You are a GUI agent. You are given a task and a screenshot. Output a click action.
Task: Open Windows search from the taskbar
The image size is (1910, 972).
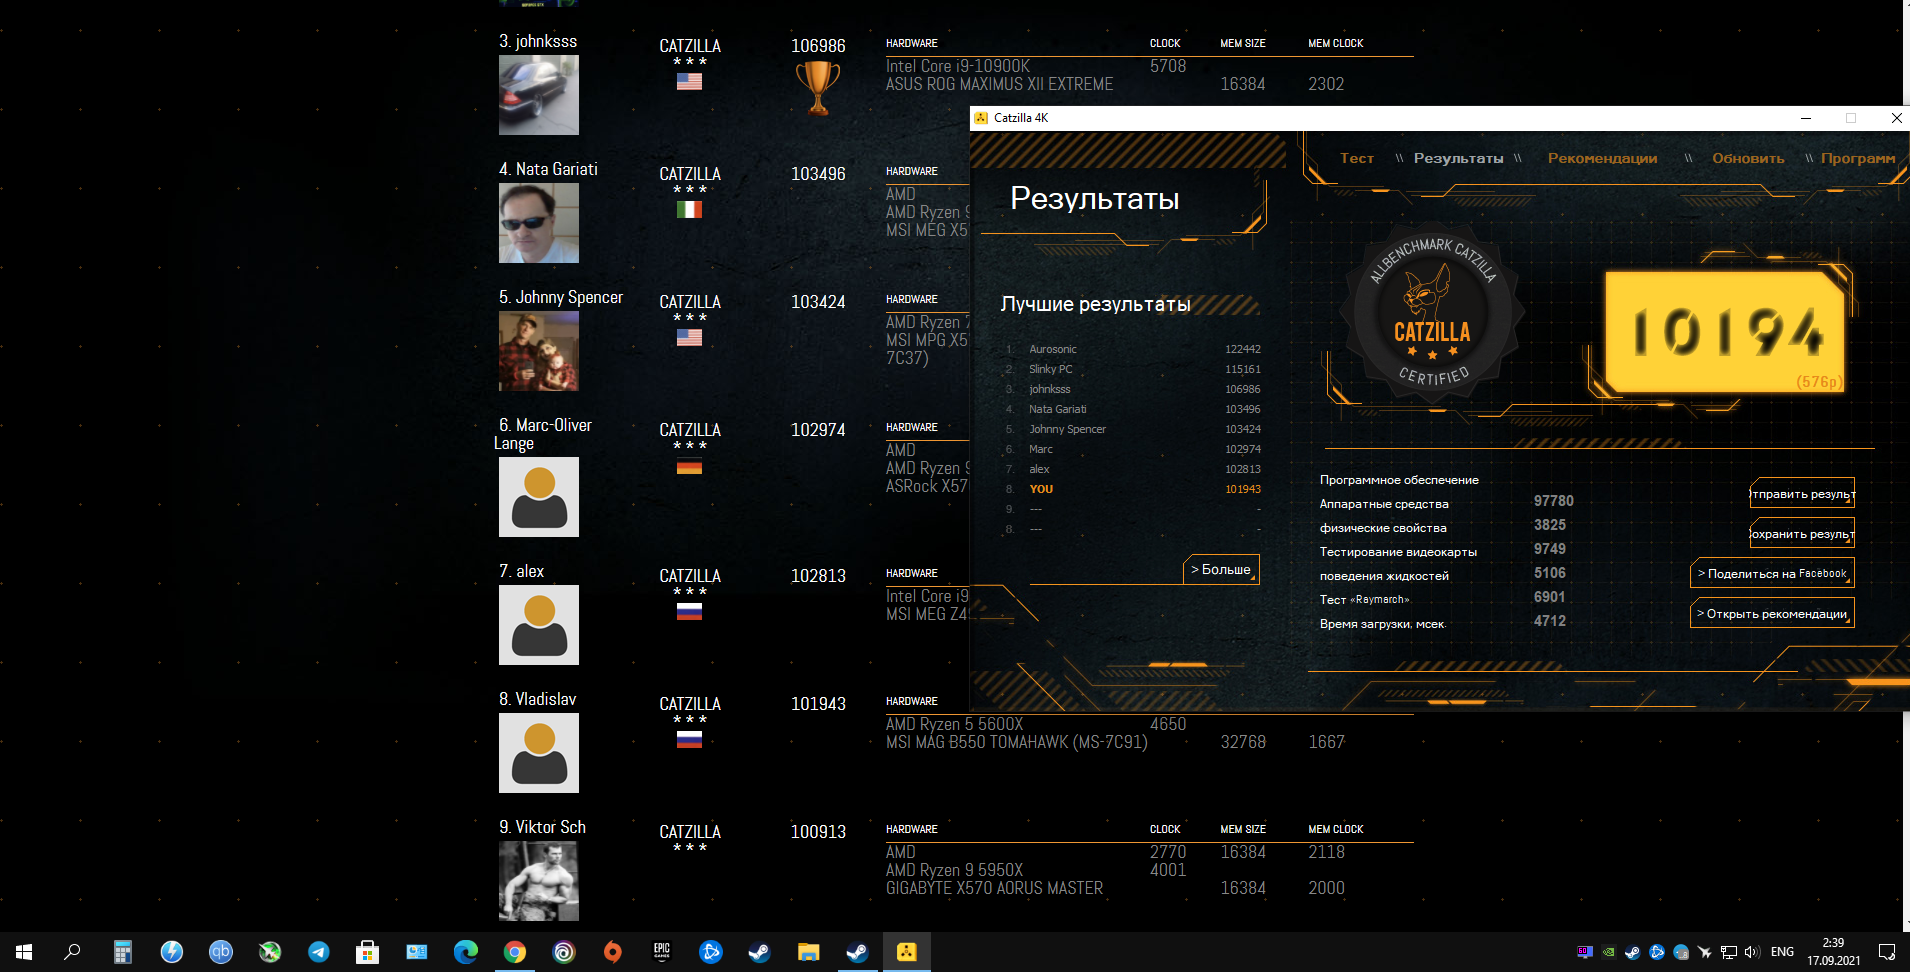(72, 952)
